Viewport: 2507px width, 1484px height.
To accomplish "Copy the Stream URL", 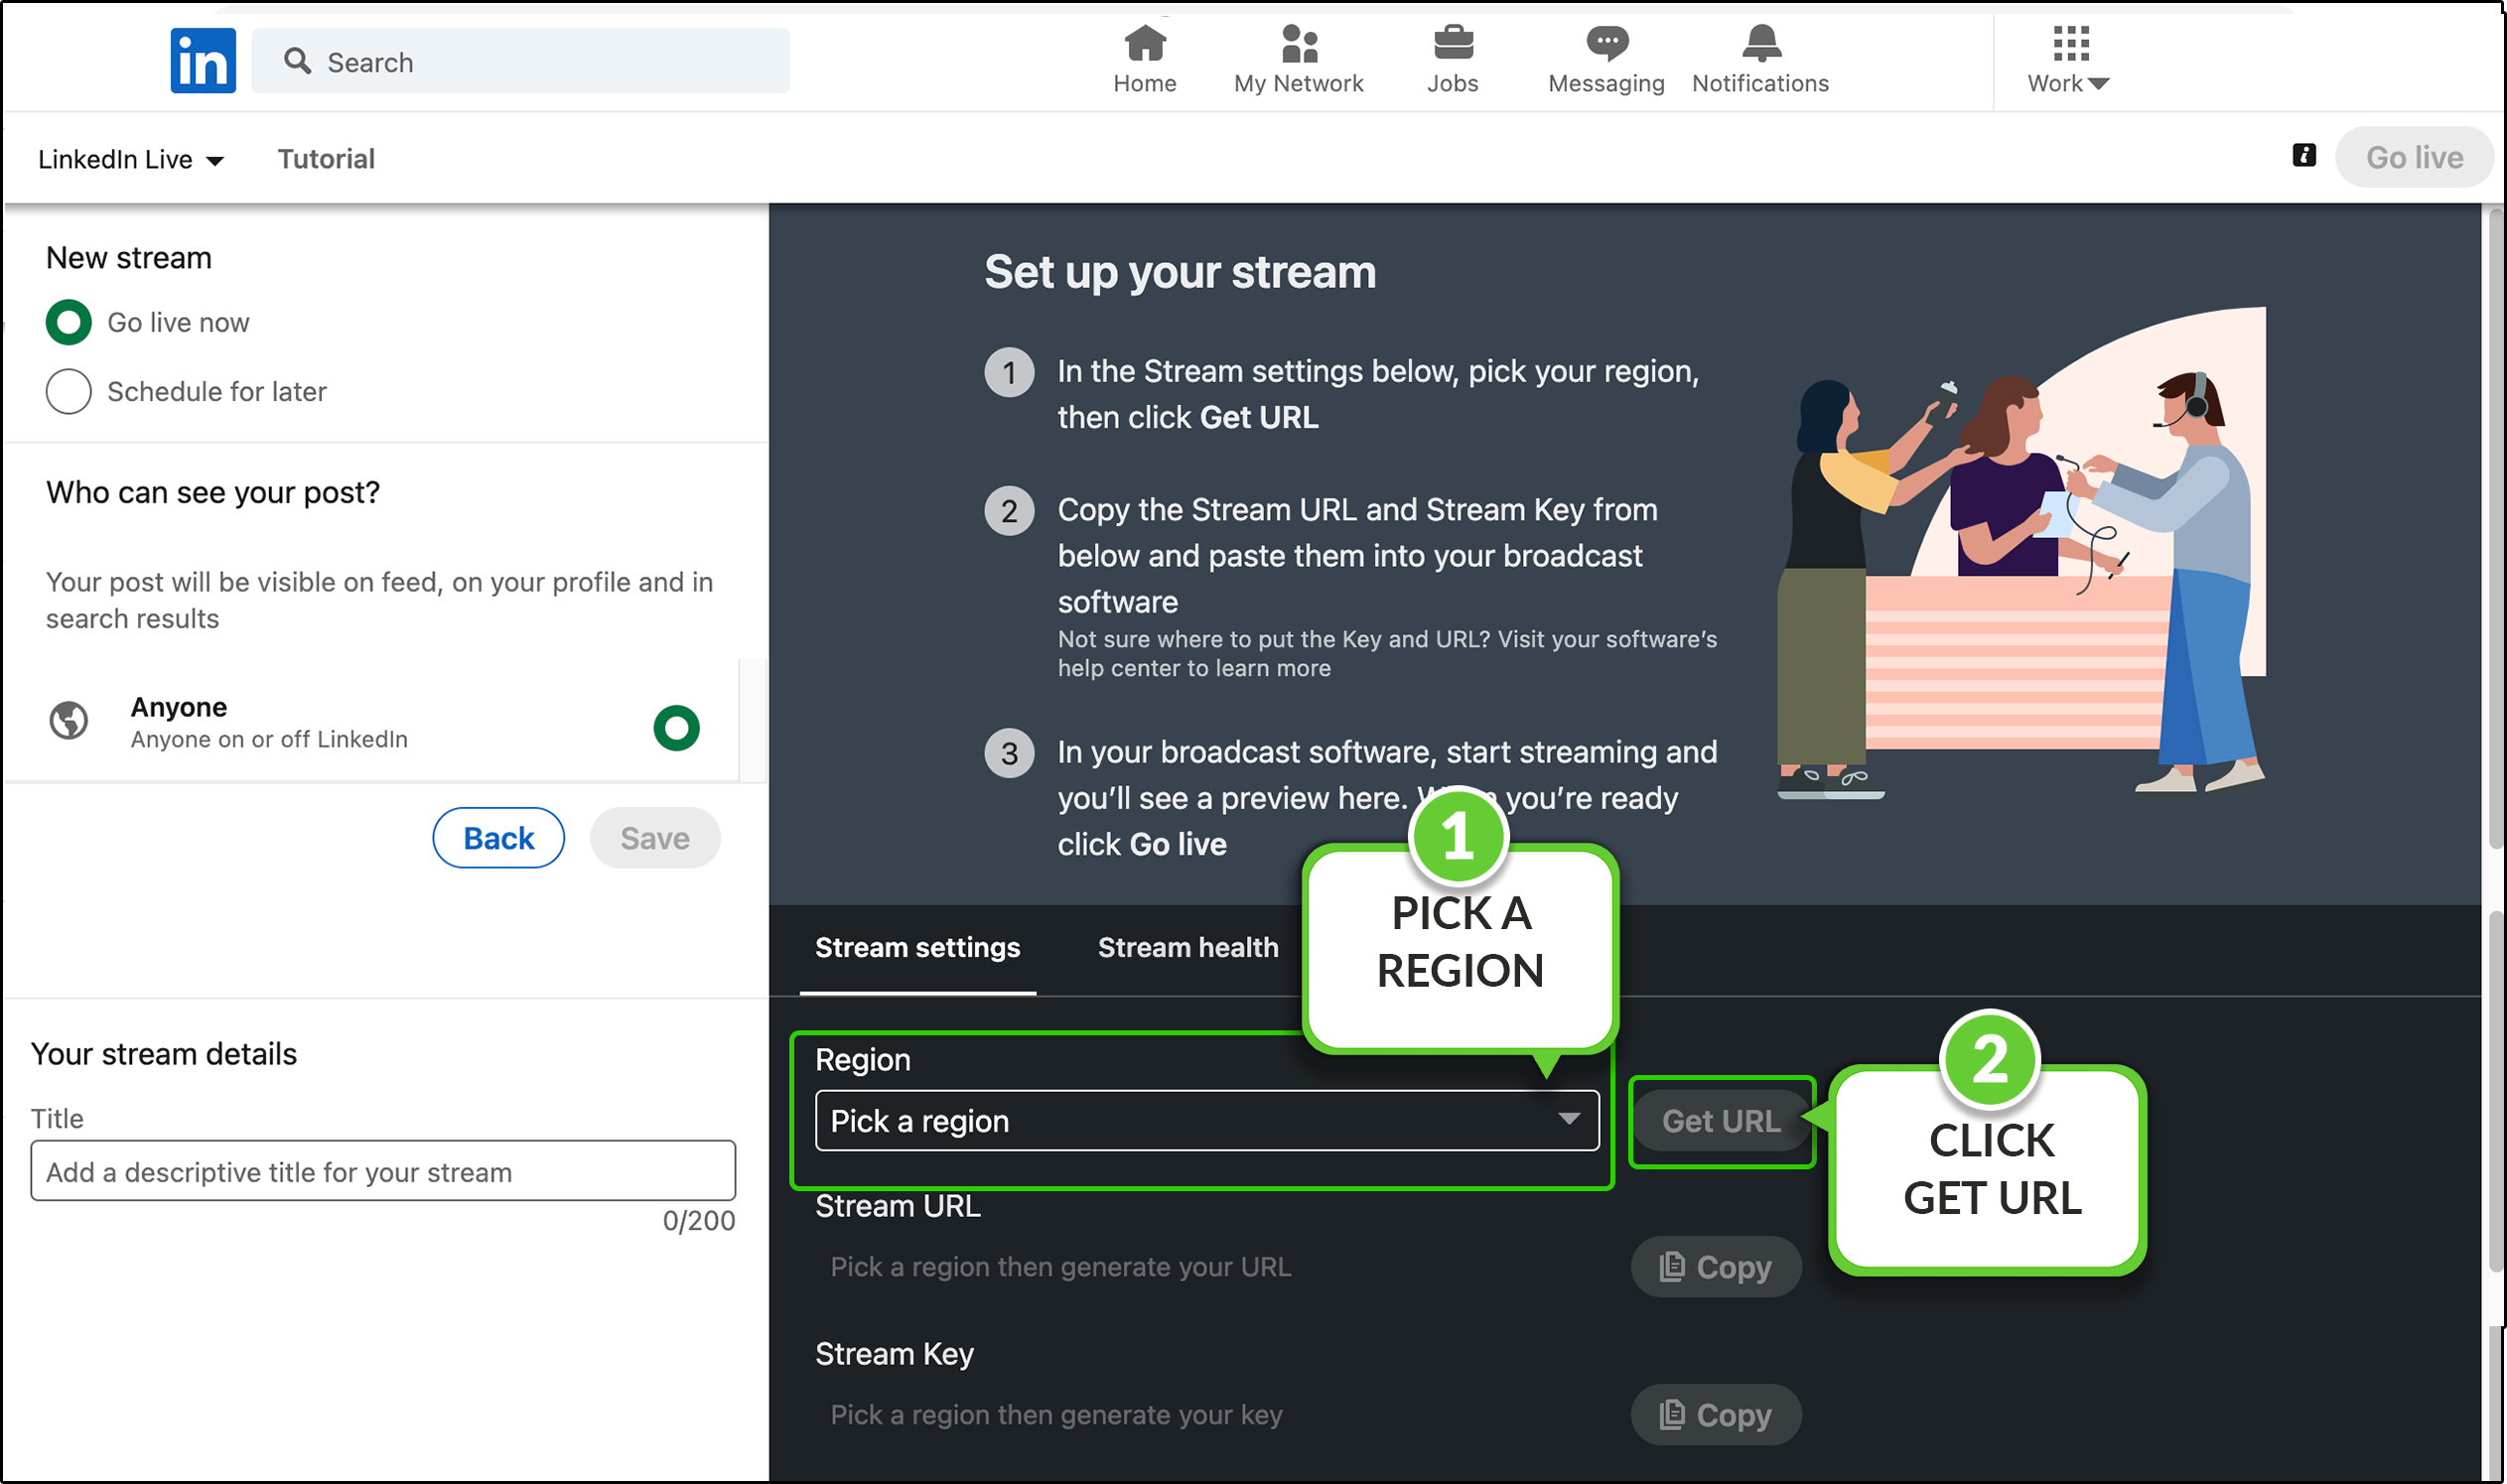I will [1716, 1267].
